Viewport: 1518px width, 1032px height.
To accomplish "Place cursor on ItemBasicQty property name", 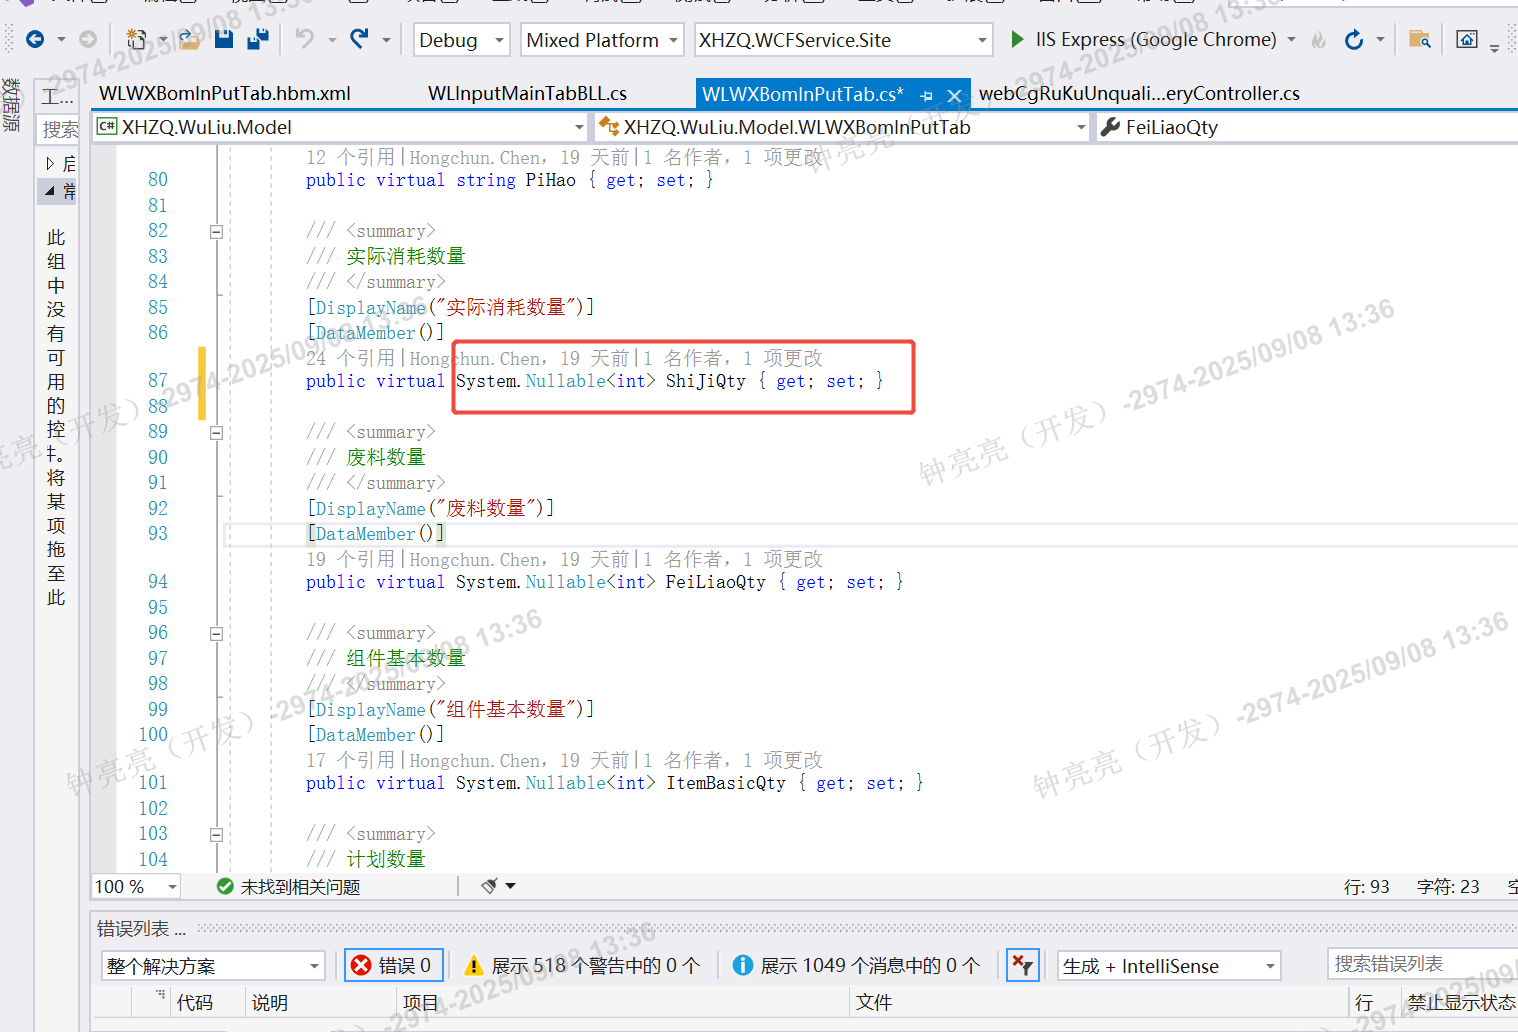I will coord(726,783).
